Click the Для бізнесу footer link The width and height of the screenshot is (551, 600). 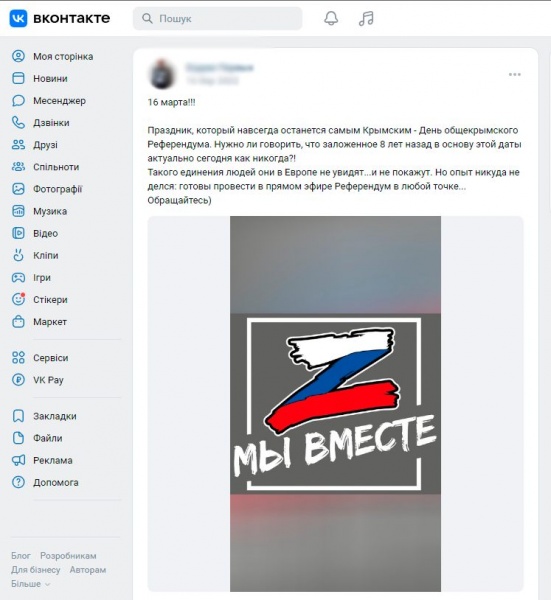(36, 570)
